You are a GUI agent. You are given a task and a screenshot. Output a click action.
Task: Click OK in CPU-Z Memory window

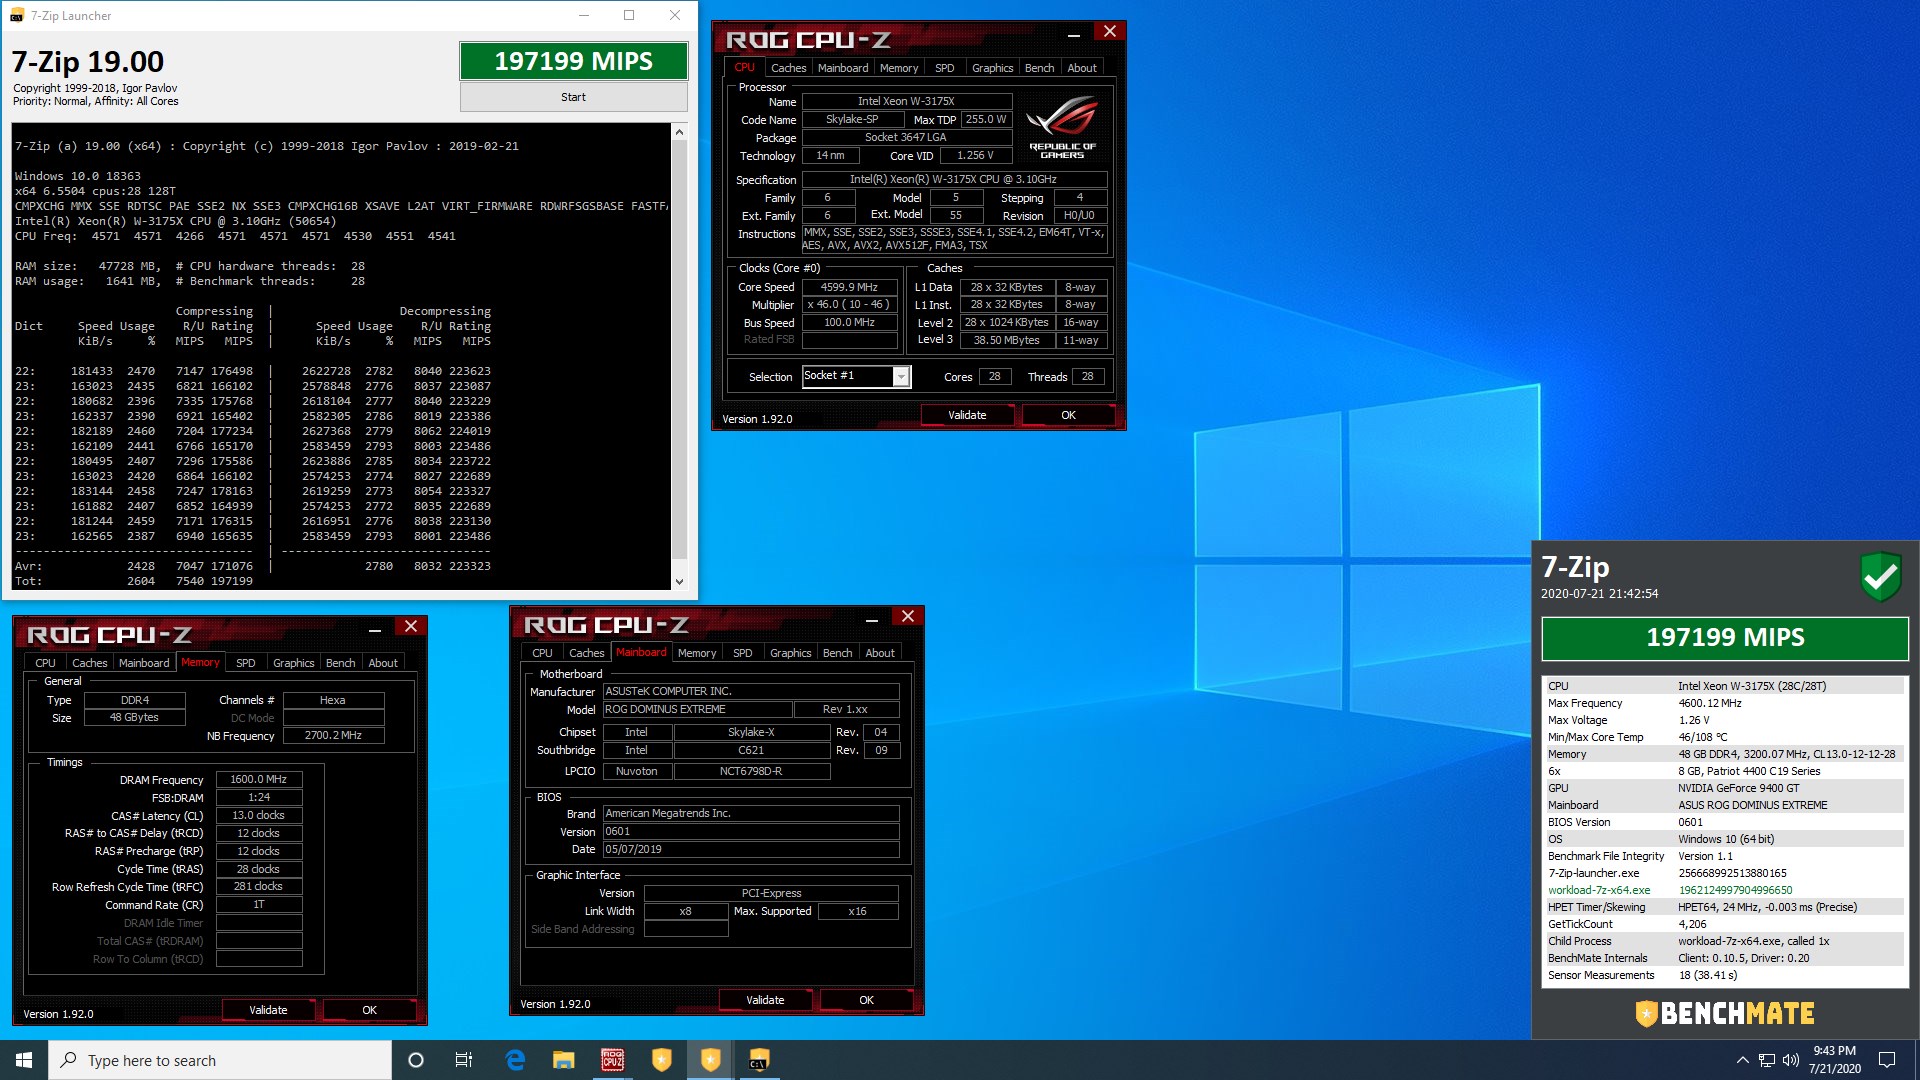pyautogui.click(x=369, y=1010)
